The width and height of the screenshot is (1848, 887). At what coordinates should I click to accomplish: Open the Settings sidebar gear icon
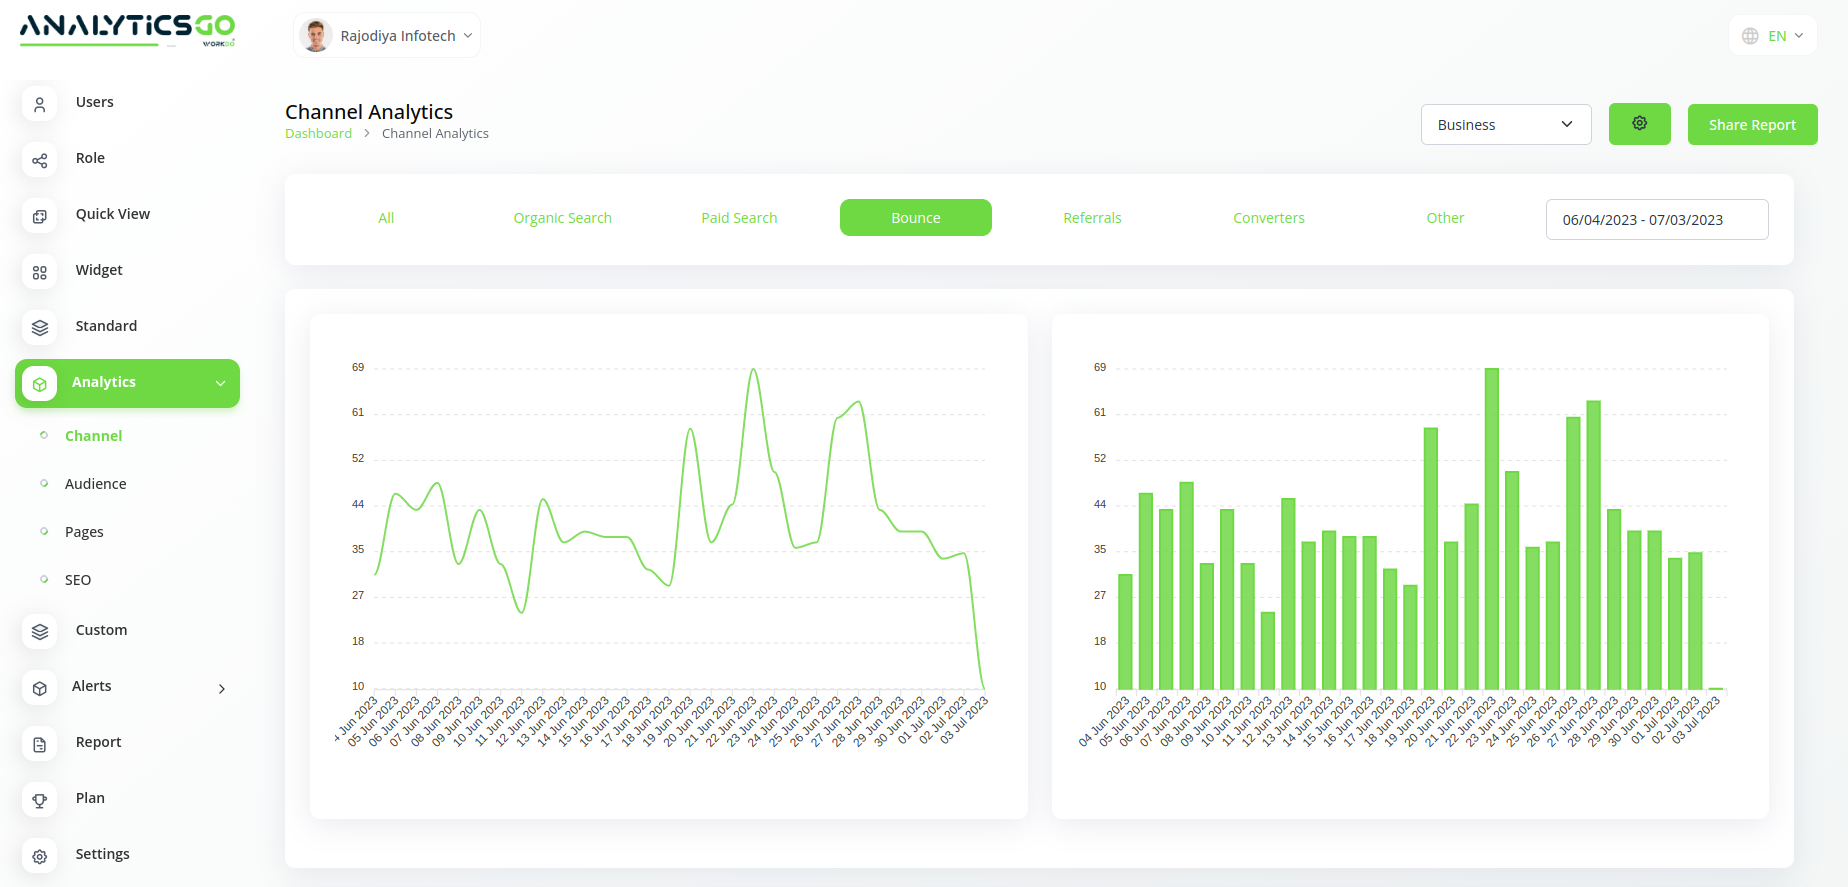[40, 855]
